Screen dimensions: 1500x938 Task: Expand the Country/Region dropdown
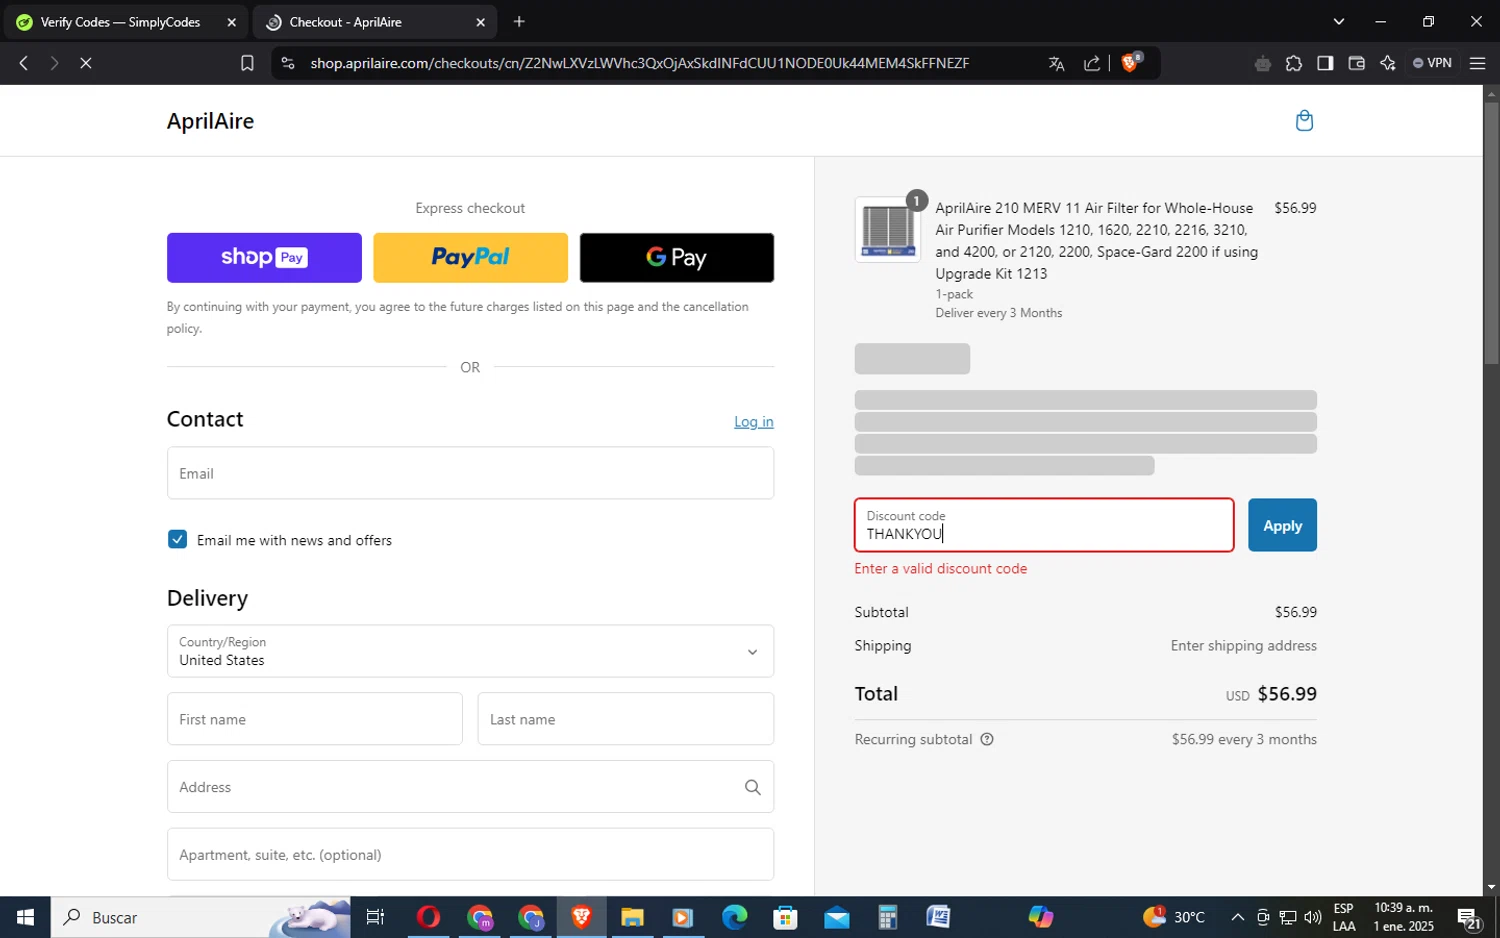470,651
